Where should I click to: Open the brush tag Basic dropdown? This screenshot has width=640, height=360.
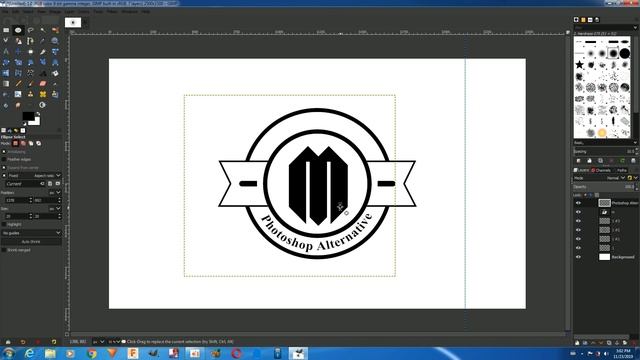click(x=605, y=143)
